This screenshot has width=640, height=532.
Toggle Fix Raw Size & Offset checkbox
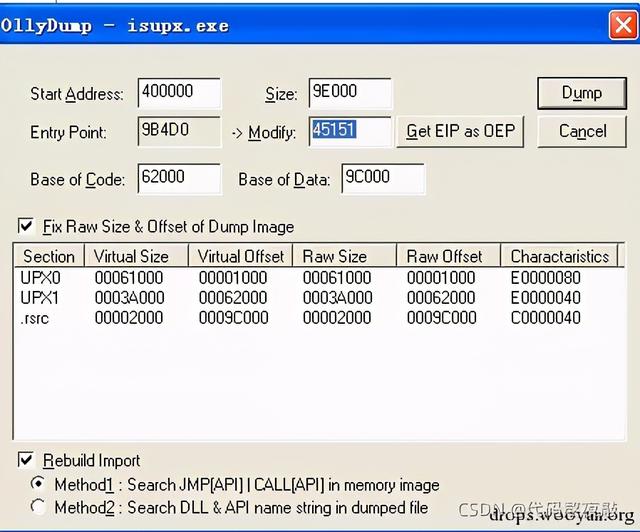(26, 226)
